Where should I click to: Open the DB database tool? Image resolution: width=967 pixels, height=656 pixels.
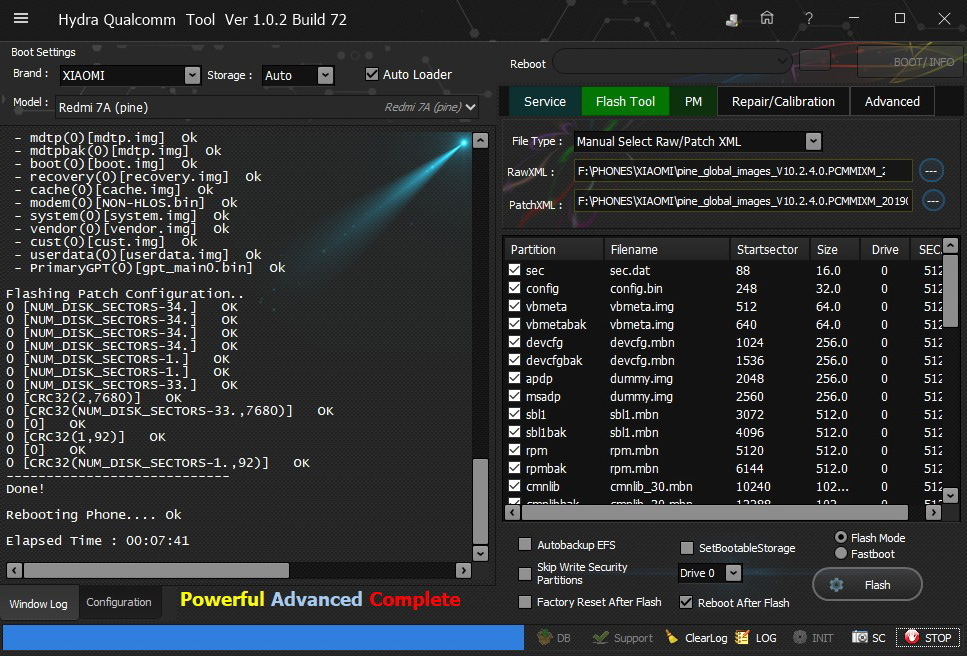pyautogui.click(x=553, y=638)
